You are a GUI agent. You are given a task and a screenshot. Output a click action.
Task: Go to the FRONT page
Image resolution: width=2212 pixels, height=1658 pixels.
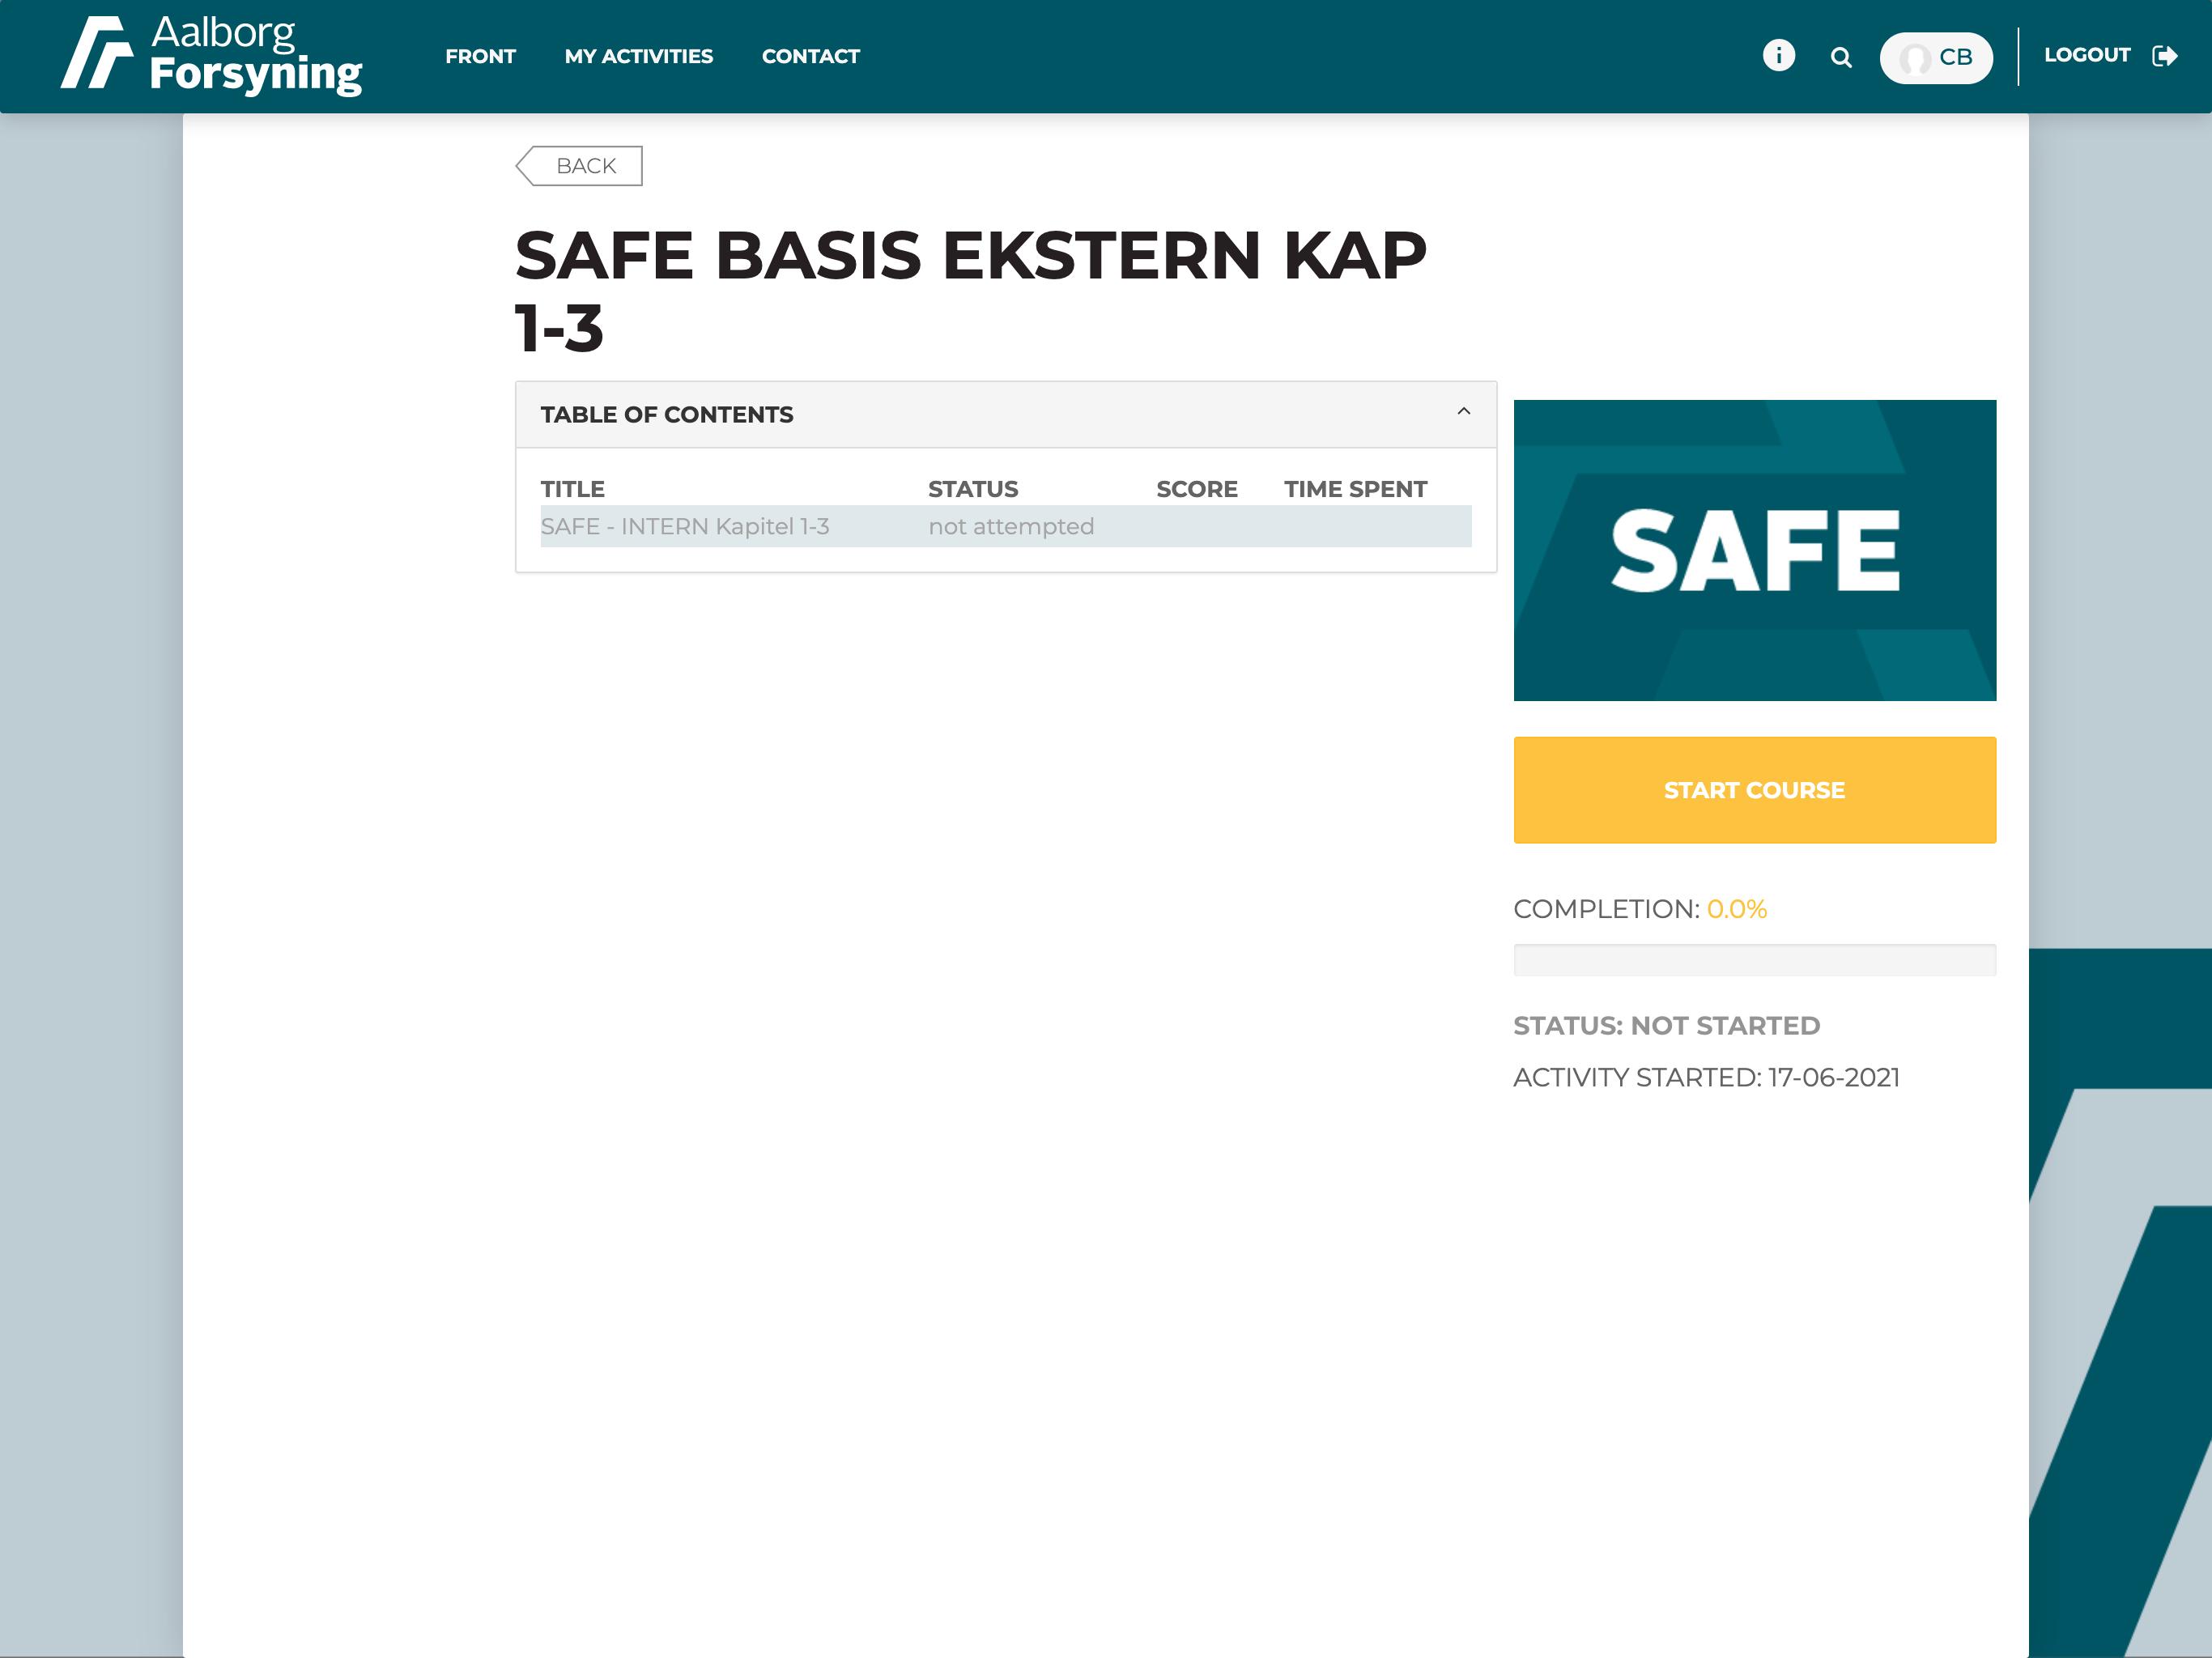[x=480, y=56]
